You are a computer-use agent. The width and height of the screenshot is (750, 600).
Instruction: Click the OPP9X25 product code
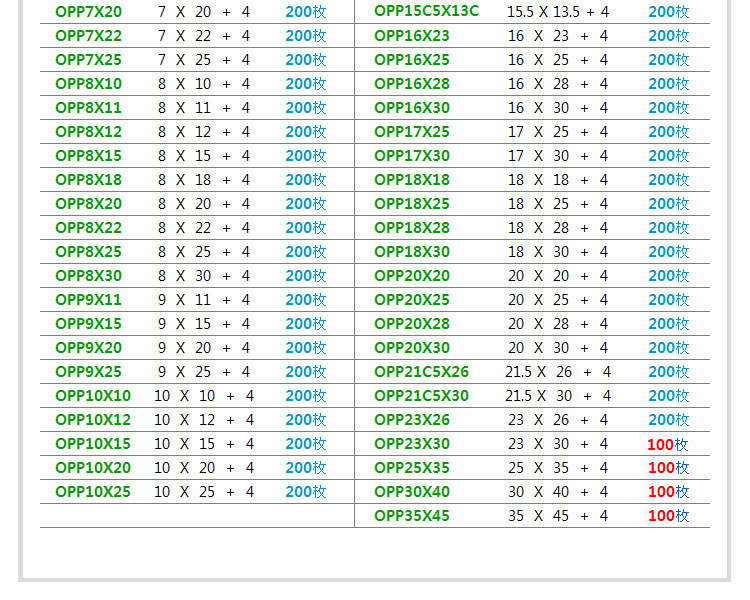(x=88, y=372)
